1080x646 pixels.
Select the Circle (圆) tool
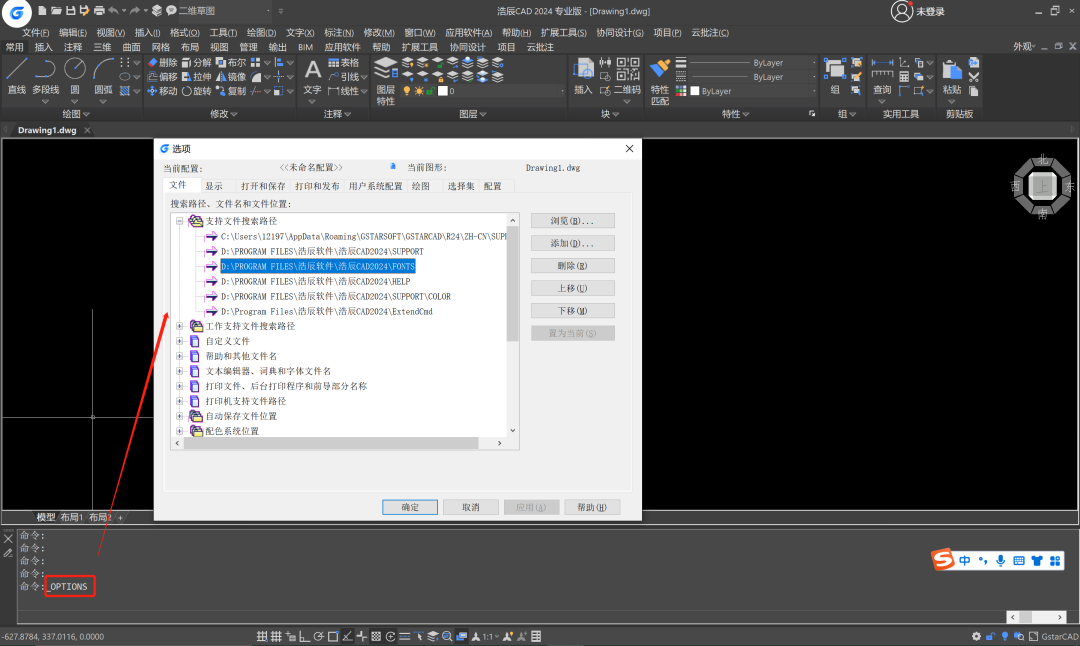tap(74, 76)
